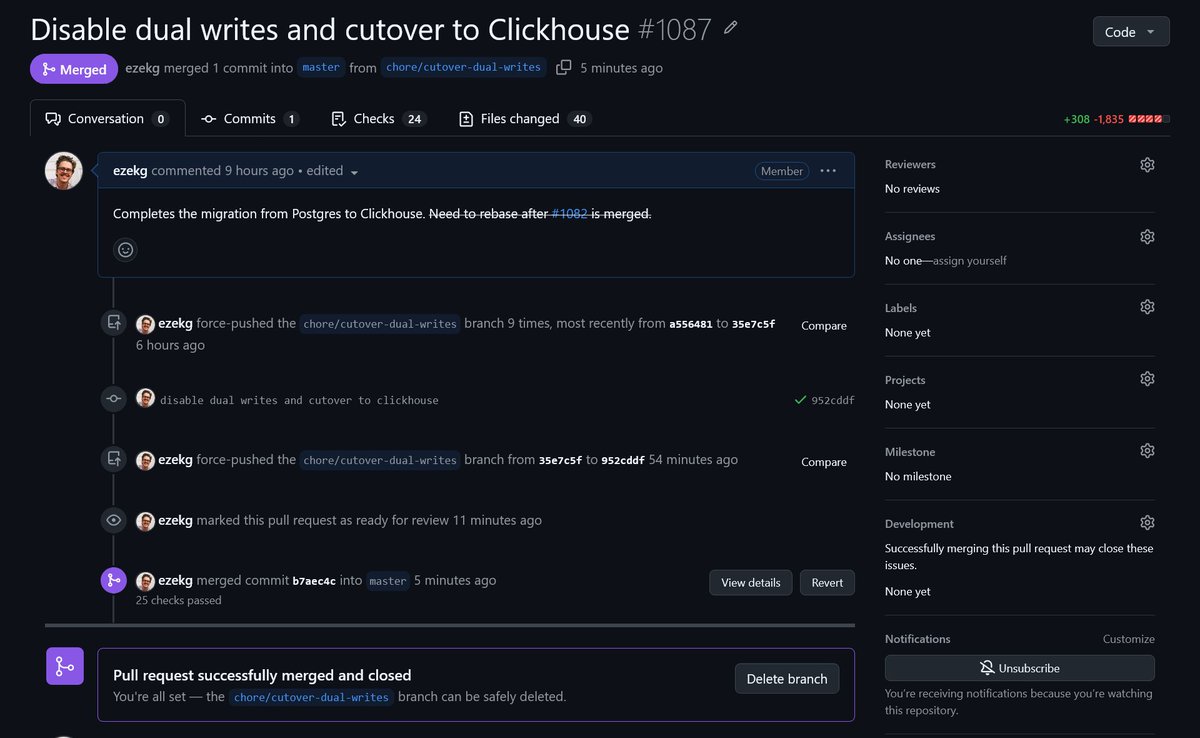Customize notification settings
Viewport: 1200px width, 738px height.
point(1128,639)
